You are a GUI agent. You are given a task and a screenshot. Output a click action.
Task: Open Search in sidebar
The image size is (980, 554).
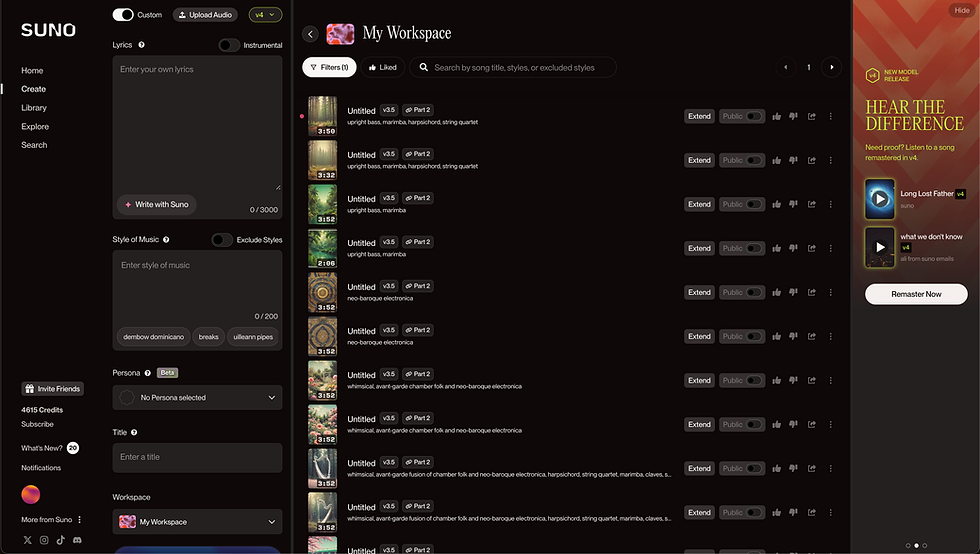pos(34,145)
